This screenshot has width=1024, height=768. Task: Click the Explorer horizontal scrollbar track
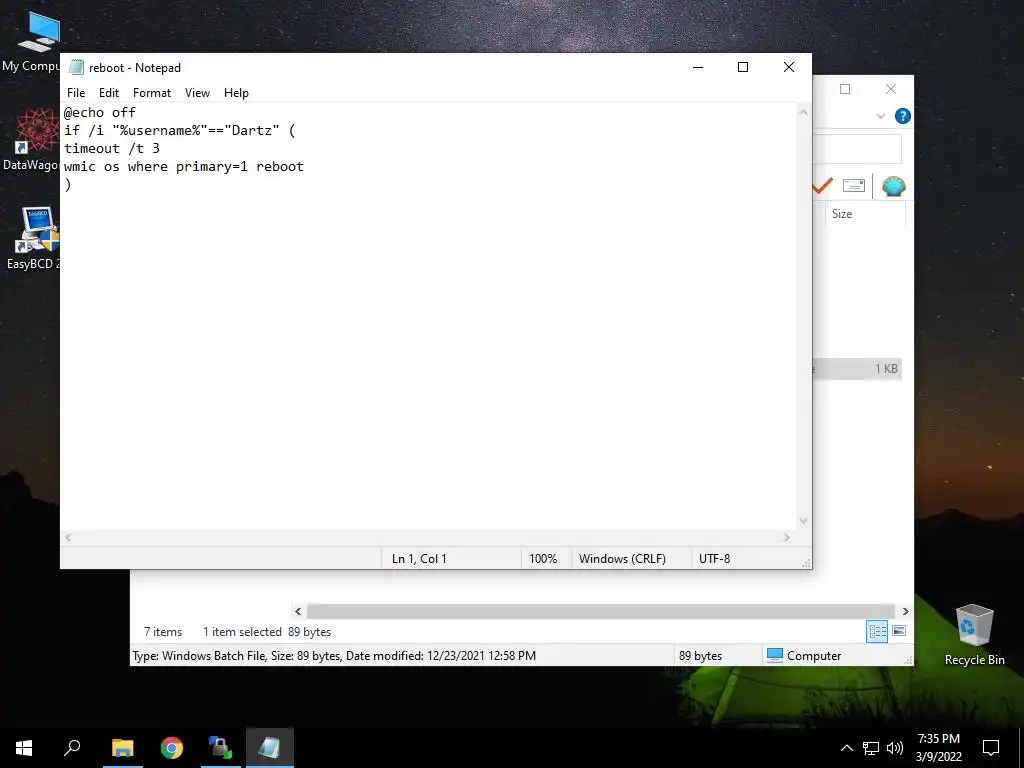pos(601,611)
